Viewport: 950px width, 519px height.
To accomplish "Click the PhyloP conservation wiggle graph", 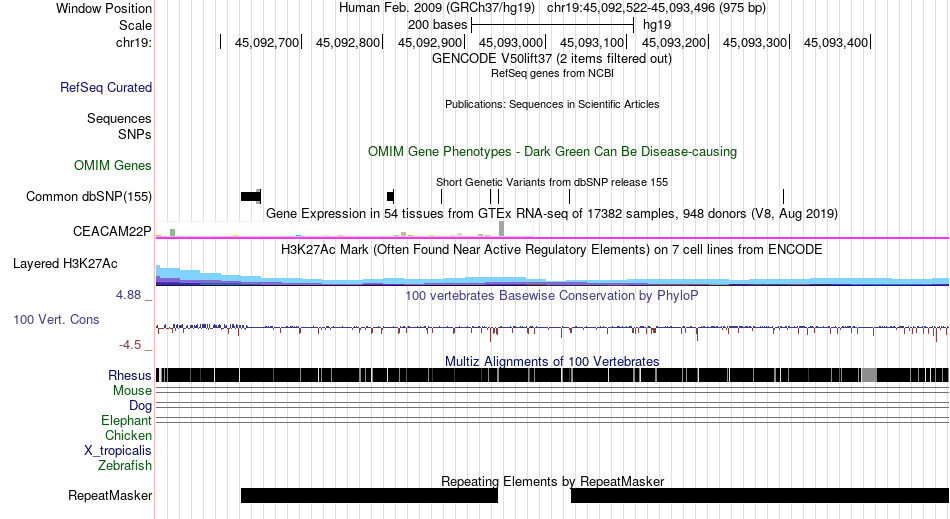I will [x=552, y=331].
